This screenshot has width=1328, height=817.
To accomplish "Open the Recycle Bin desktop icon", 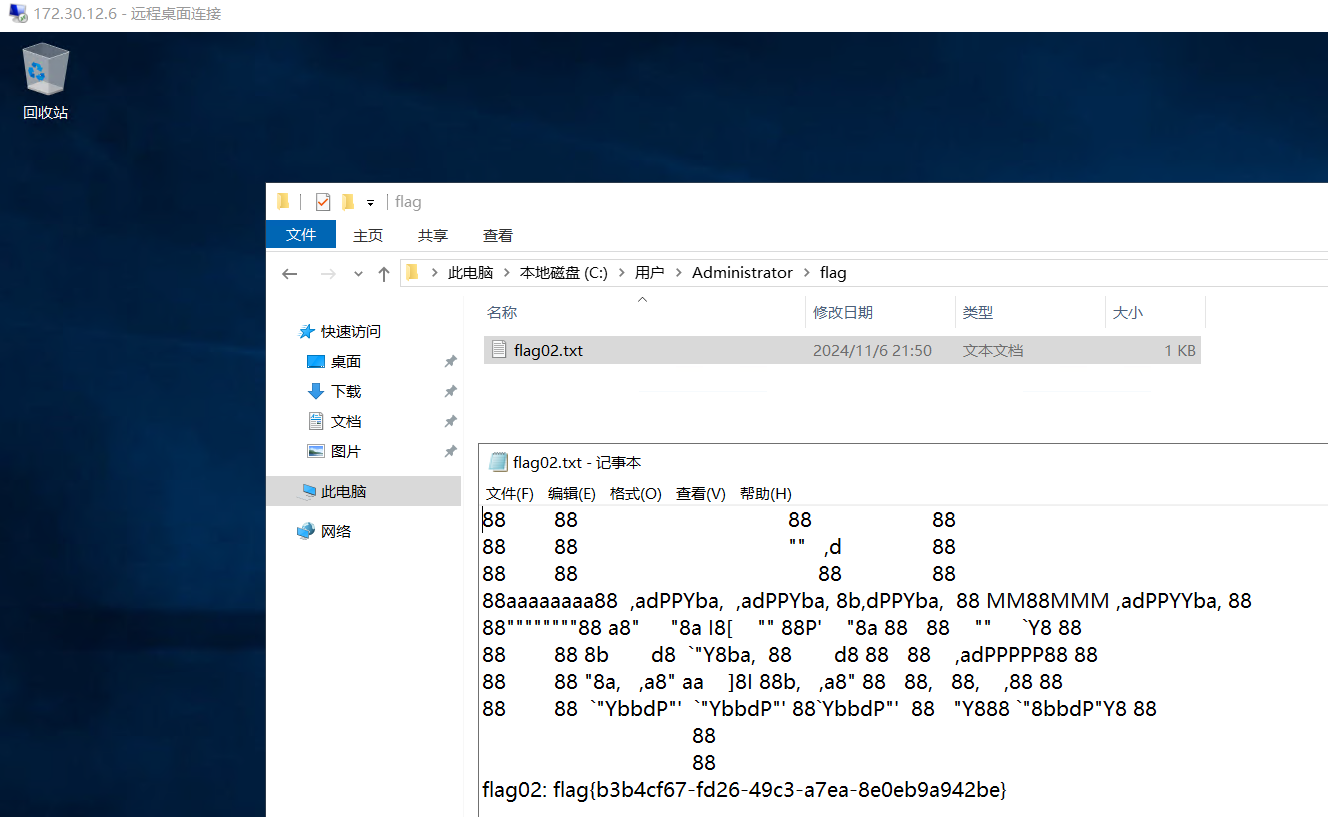I will (45, 82).
